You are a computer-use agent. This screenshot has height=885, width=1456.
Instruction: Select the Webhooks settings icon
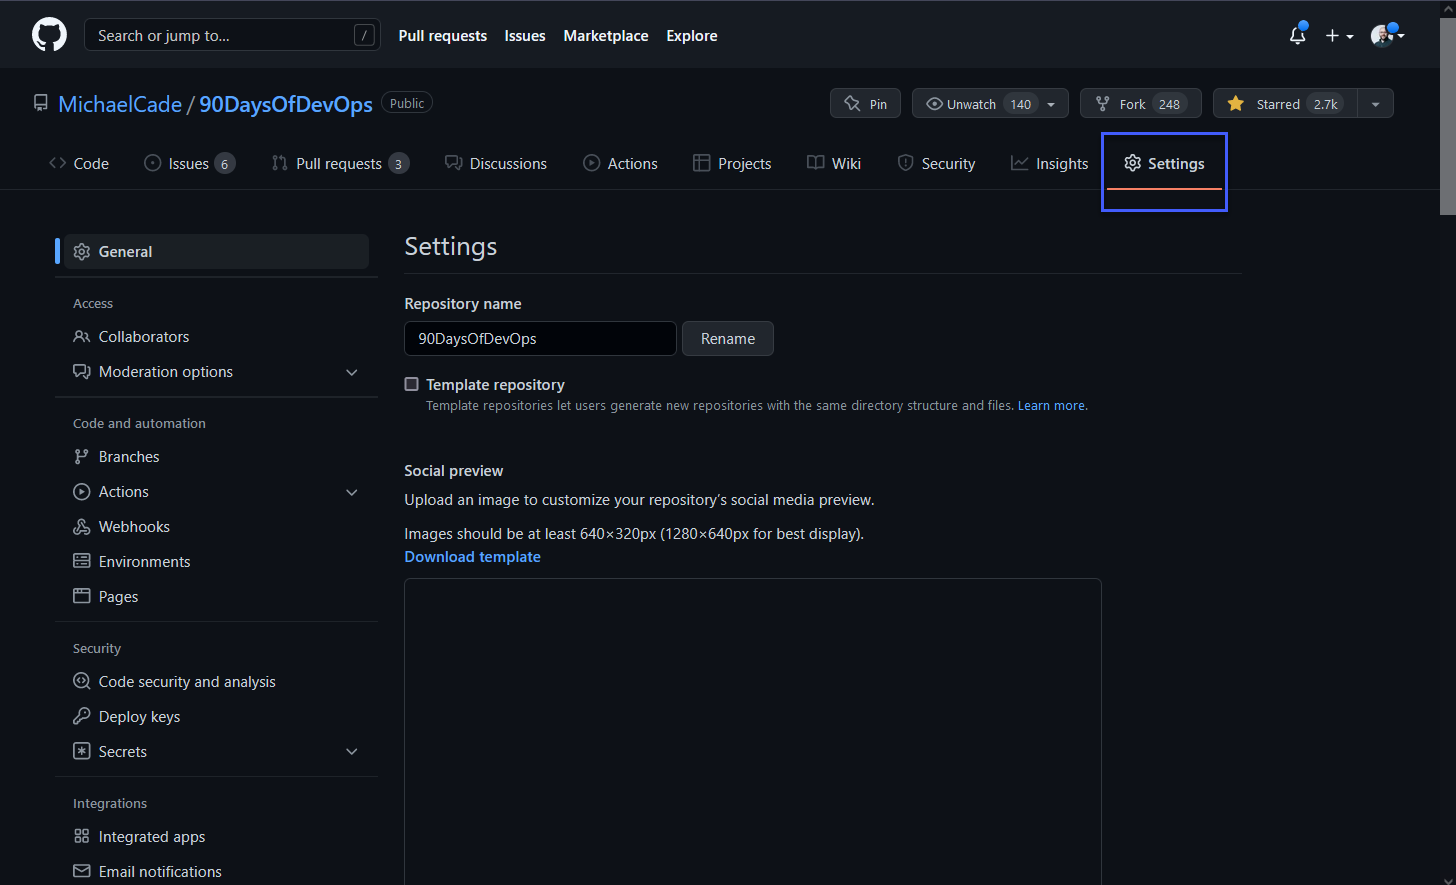81,526
